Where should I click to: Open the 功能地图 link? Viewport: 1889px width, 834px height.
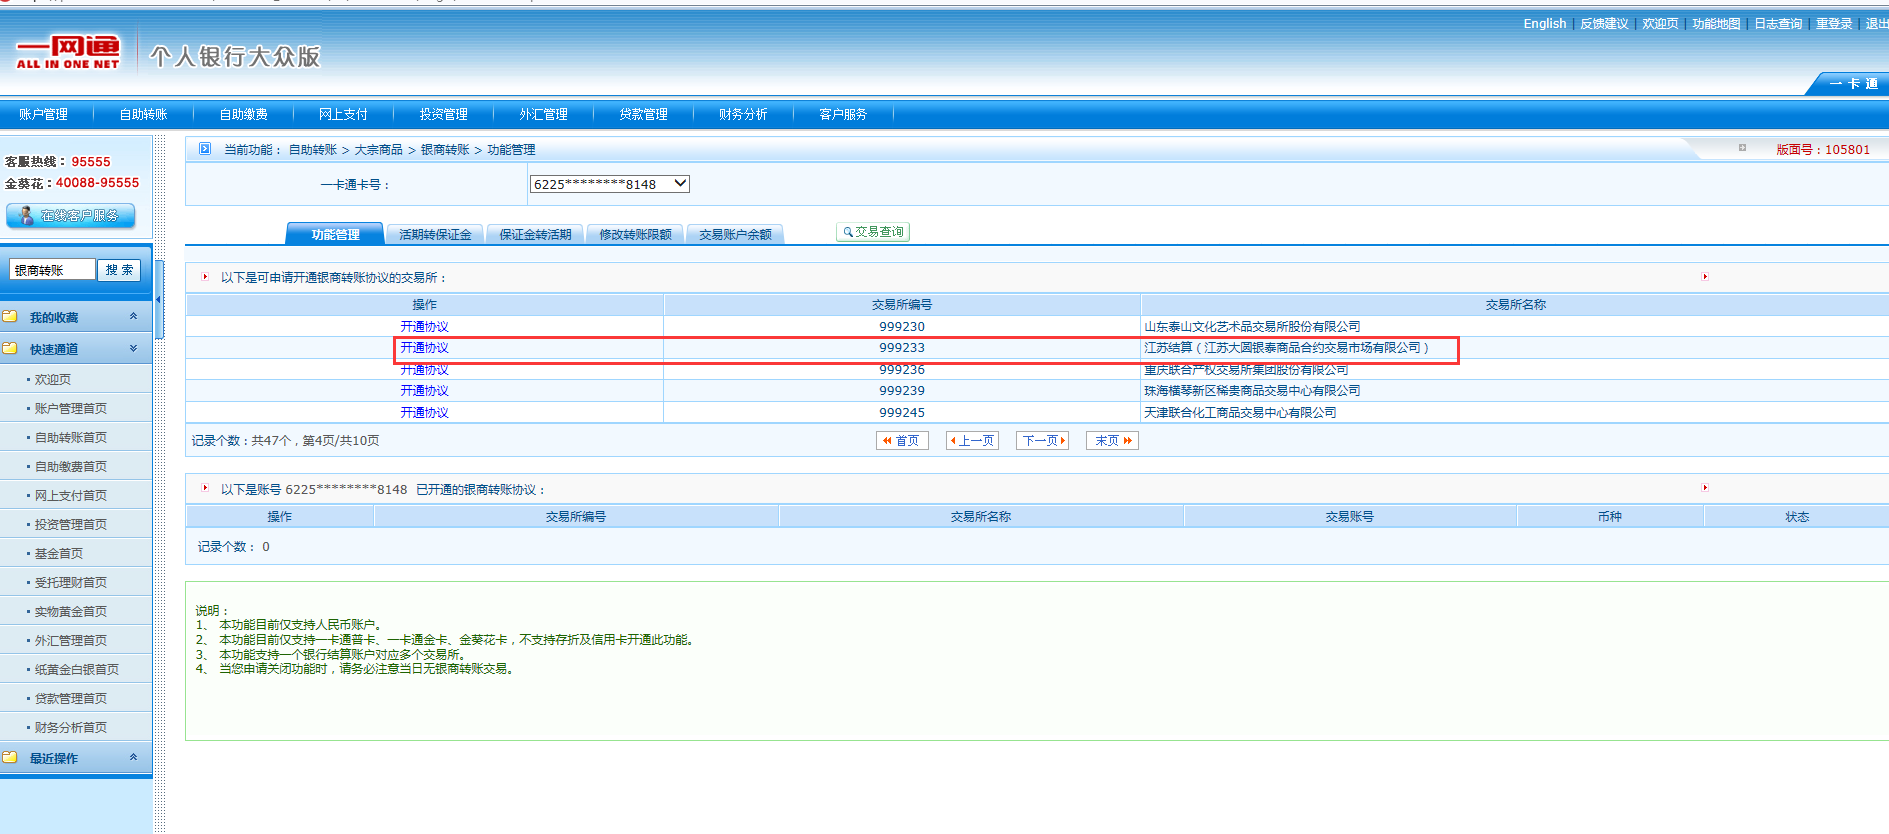tap(1716, 23)
